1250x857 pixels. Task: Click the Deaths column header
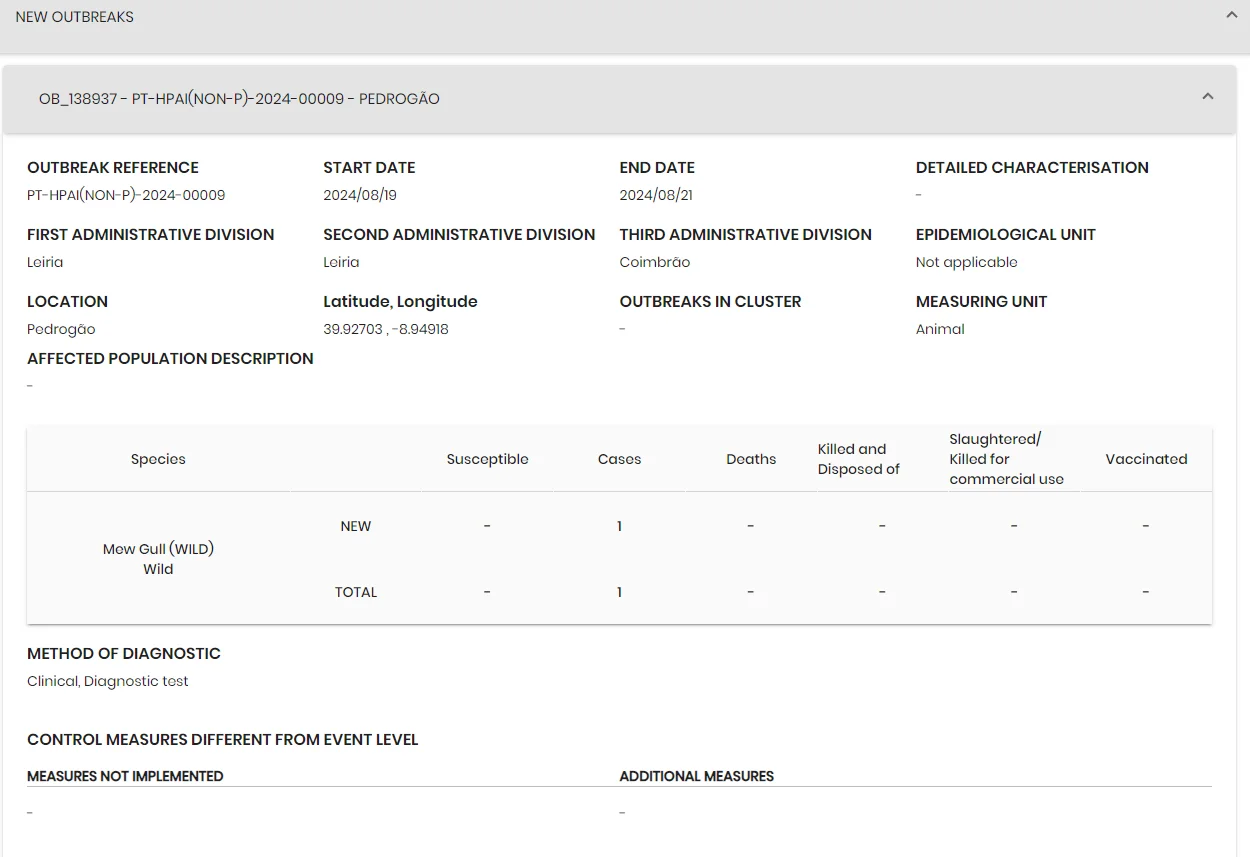(x=751, y=459)
